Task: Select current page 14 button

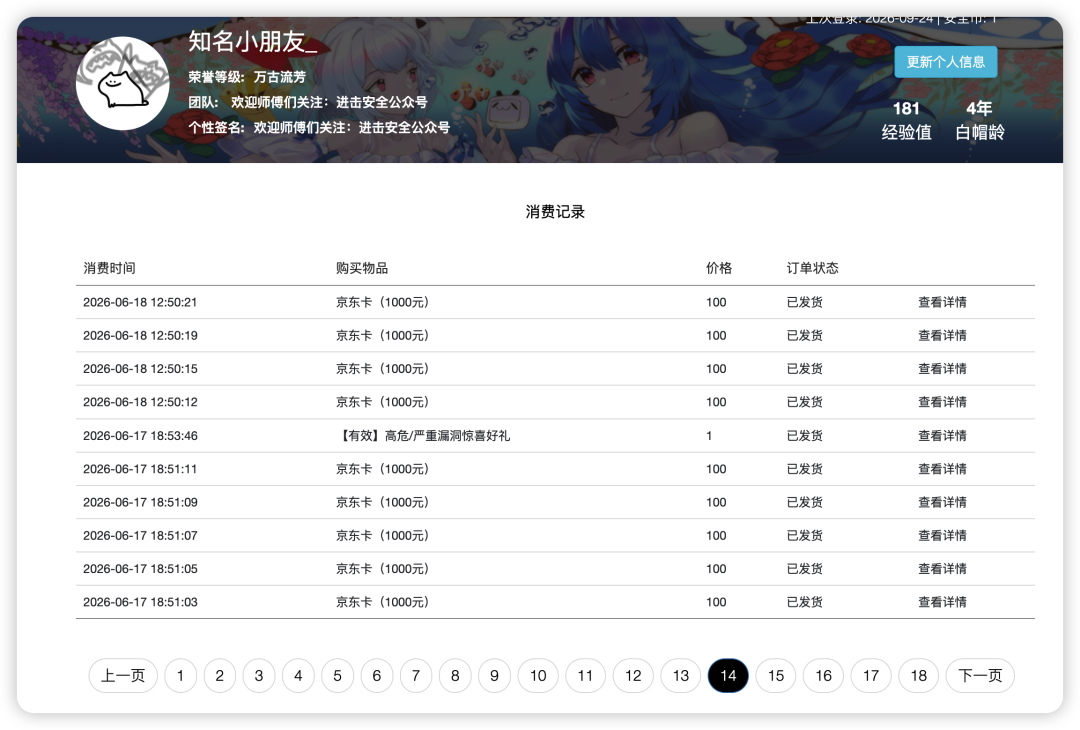Action: point(729,676)
